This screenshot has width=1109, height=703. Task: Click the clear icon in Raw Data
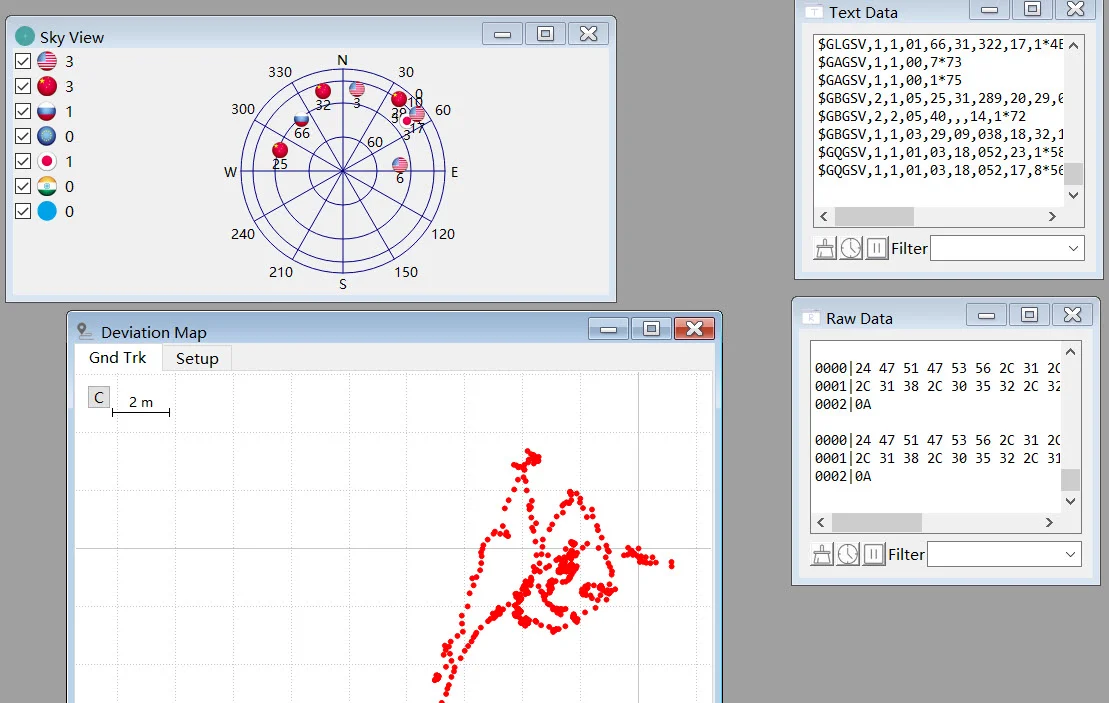(x=822, y=554)
